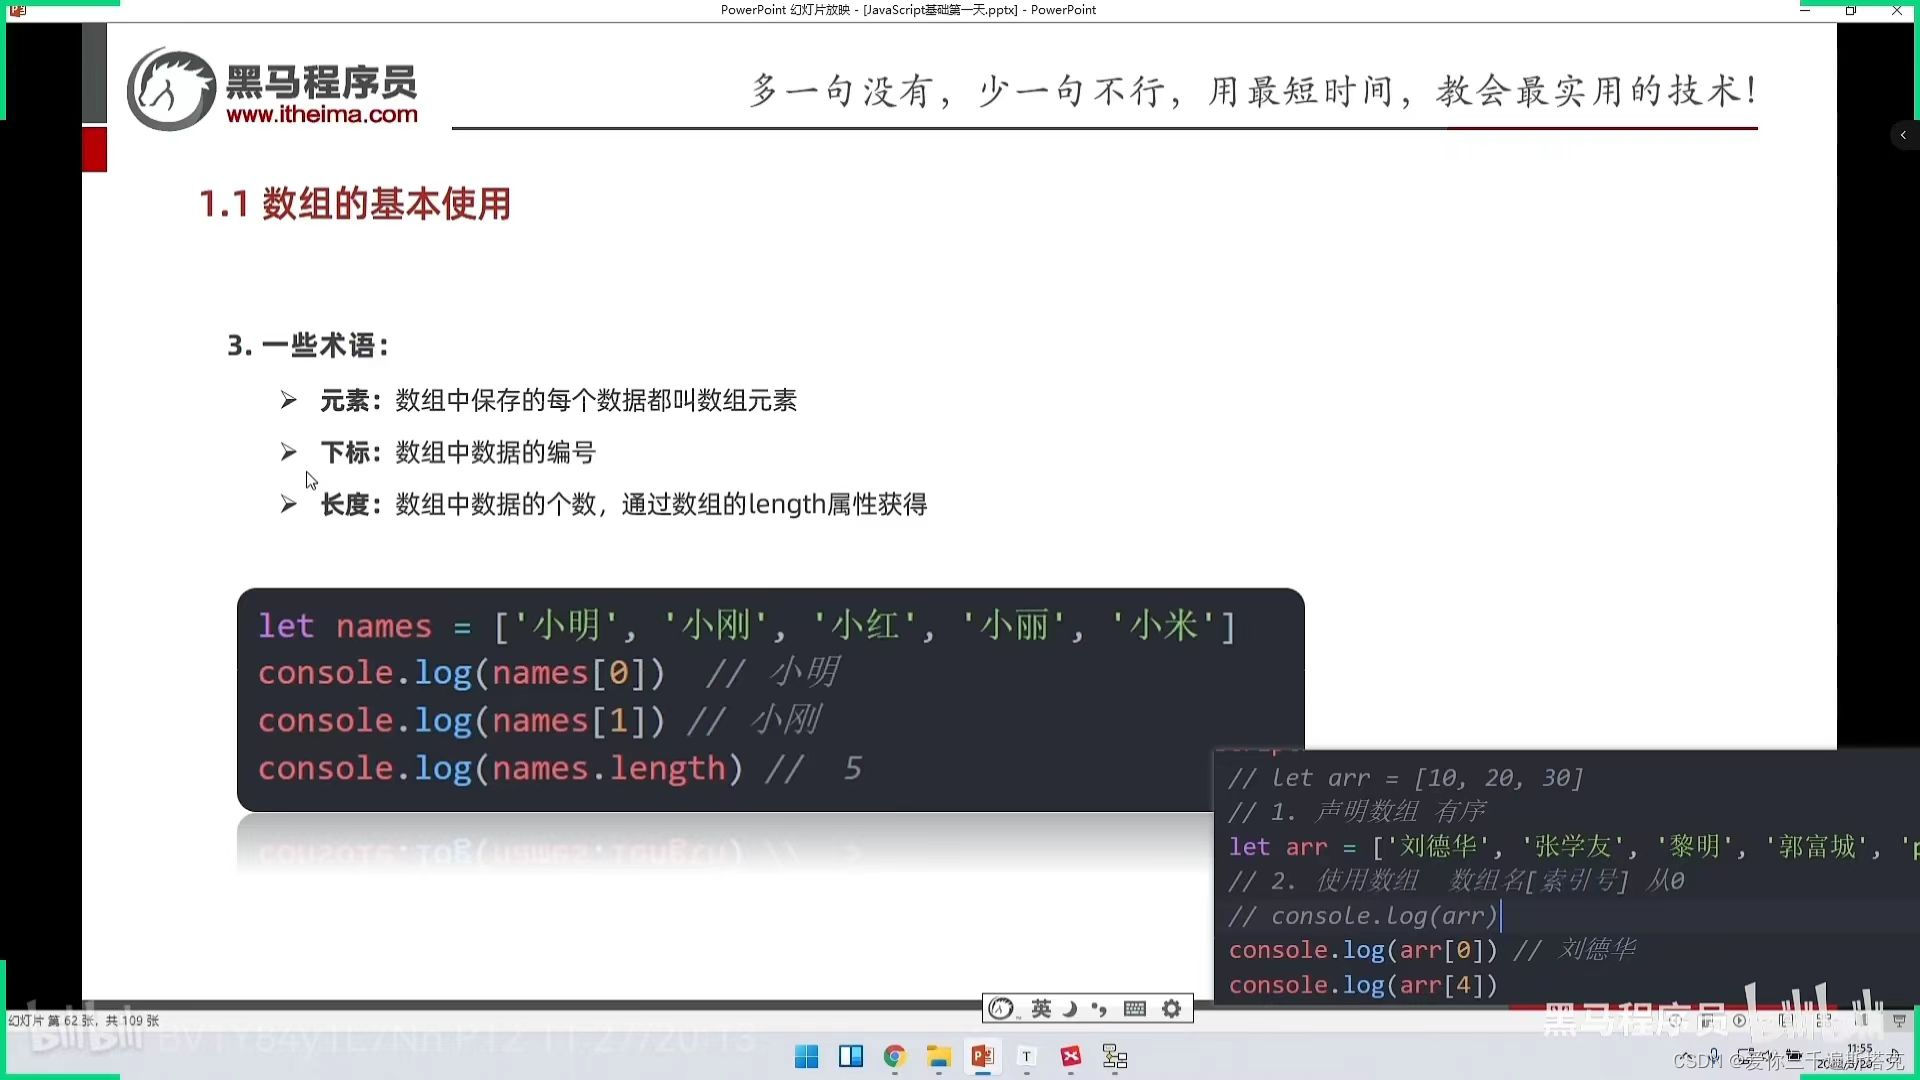Click the input method logo icon
This screenshot has width=1920, height=1080.
1001,1009
